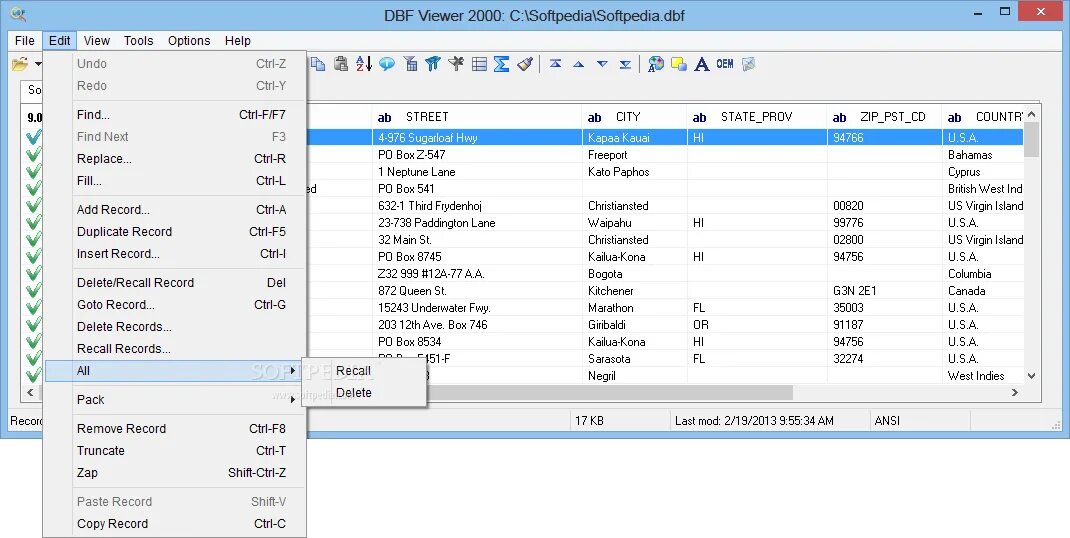Choose Fill... menu entry

coord(175,181)
